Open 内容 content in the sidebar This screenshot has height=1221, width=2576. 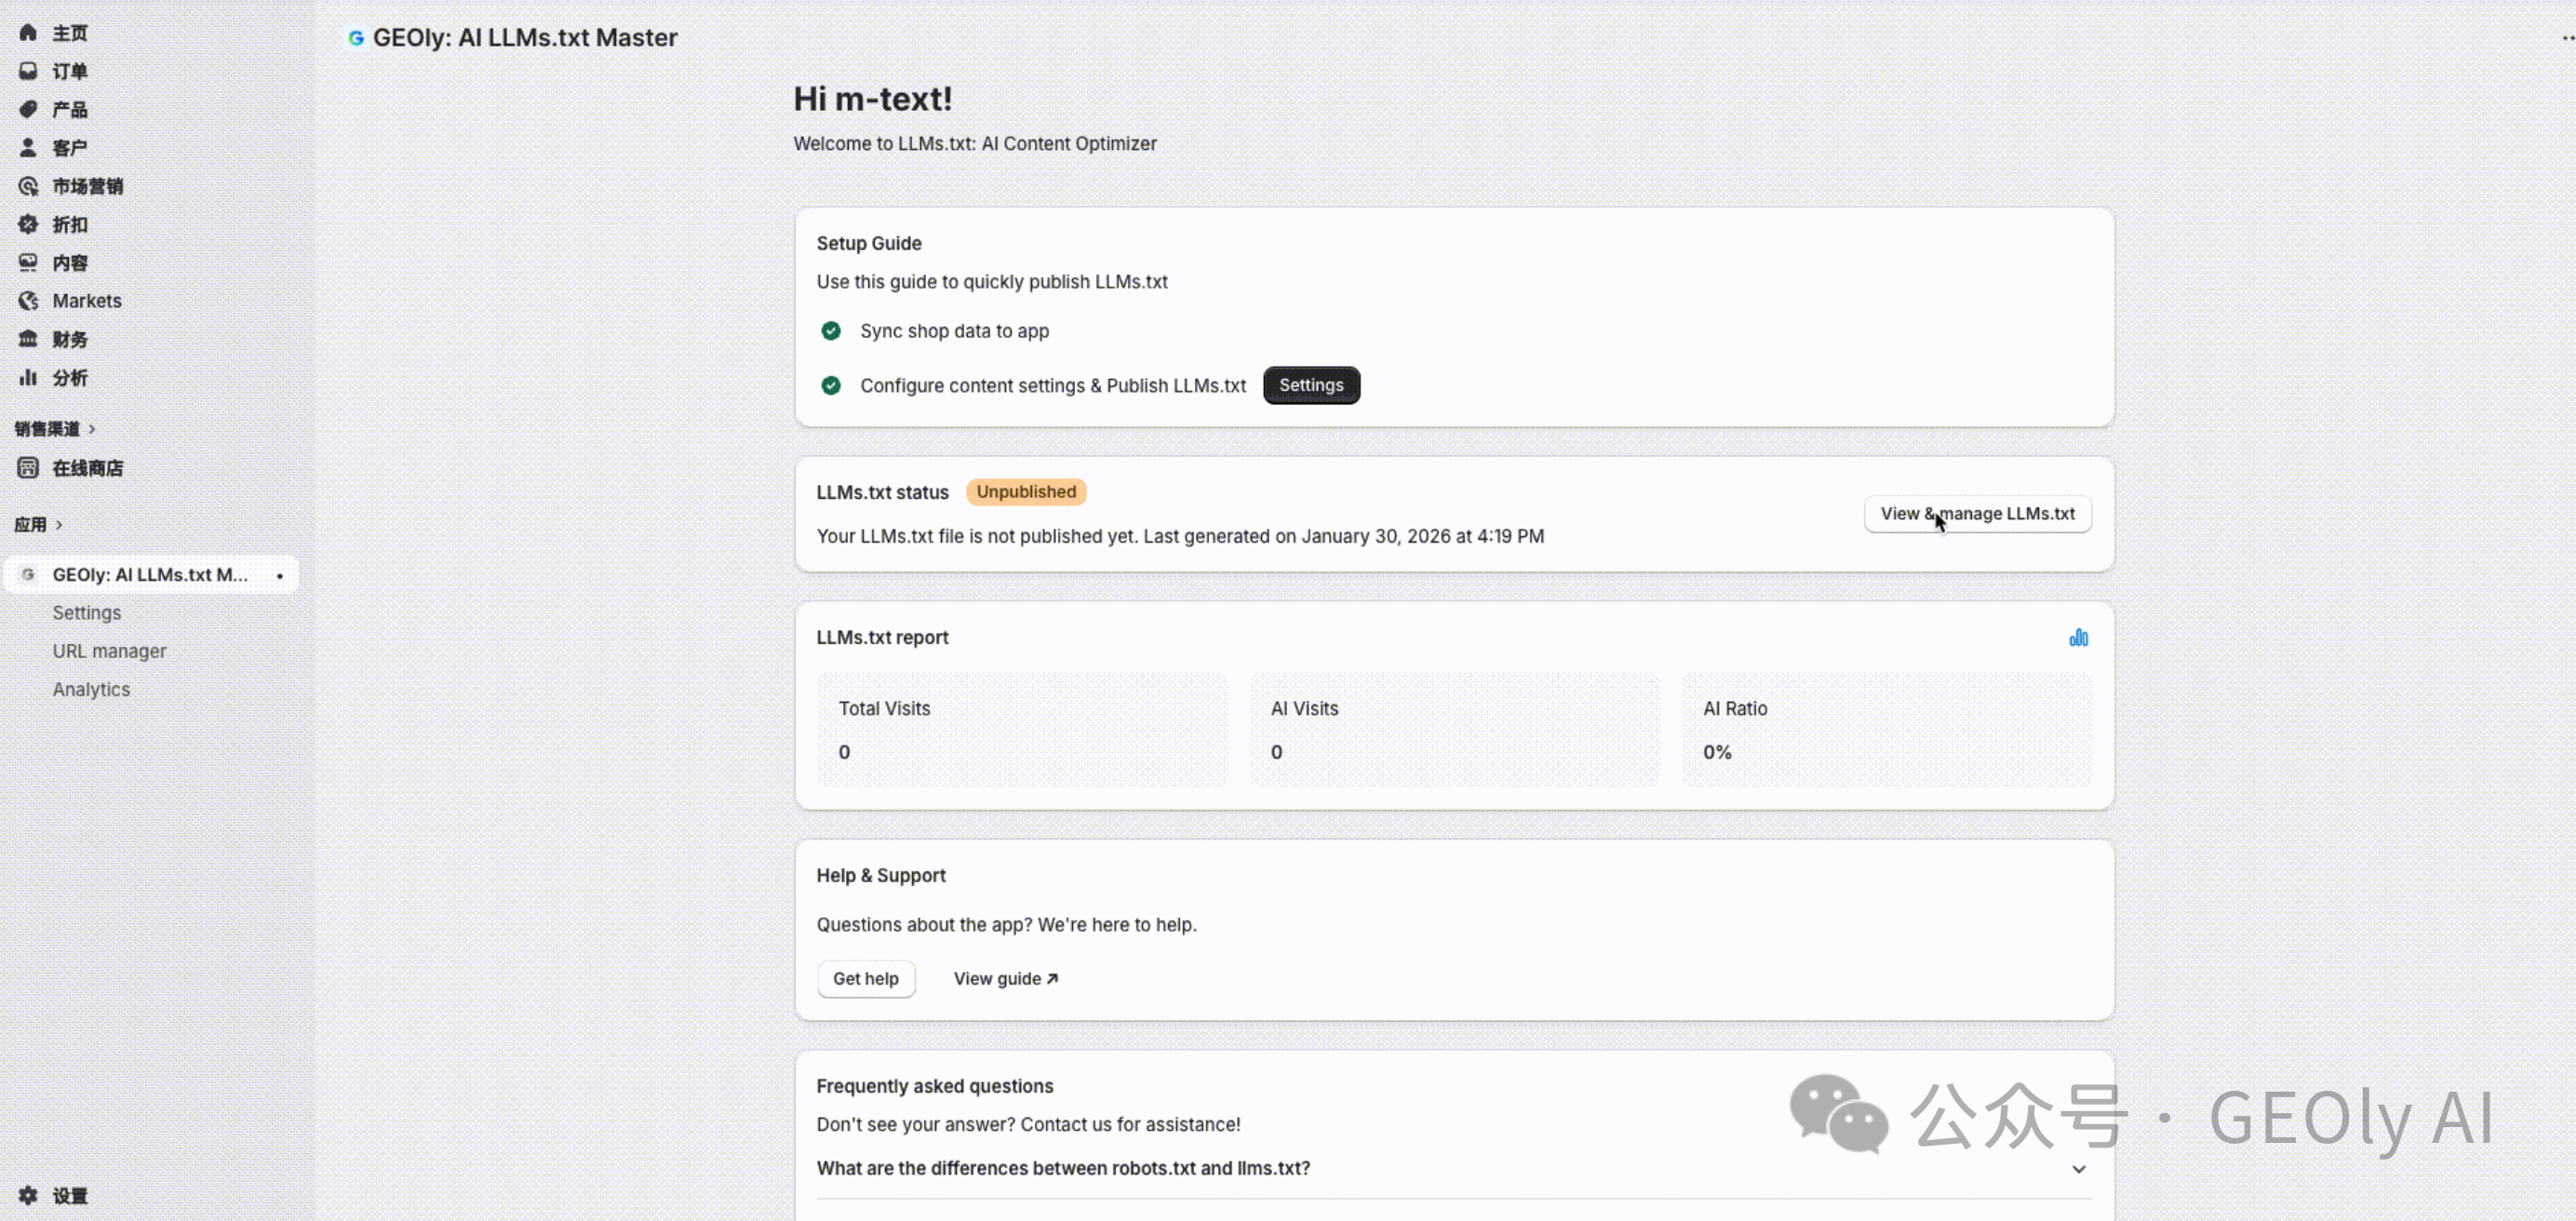[x=70, y=262]
